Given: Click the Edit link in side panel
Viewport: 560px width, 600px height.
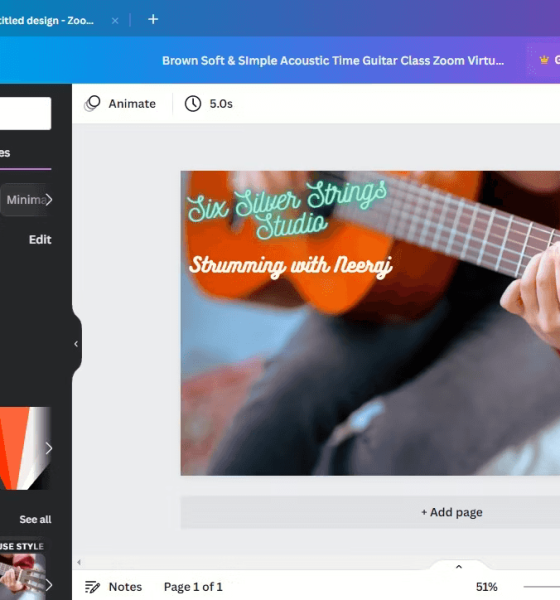Looking at the screenshot, I should [x=40, y=240].
